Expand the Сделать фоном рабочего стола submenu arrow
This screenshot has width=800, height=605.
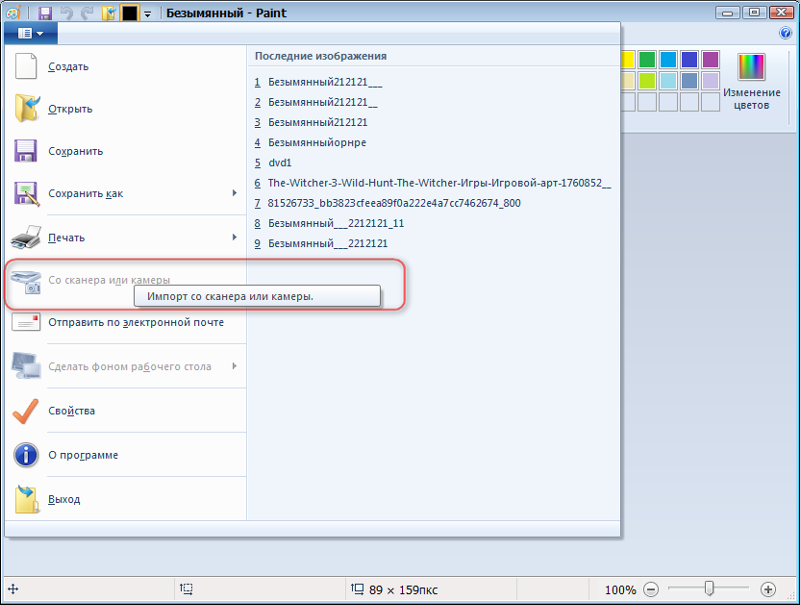[234, 366]
